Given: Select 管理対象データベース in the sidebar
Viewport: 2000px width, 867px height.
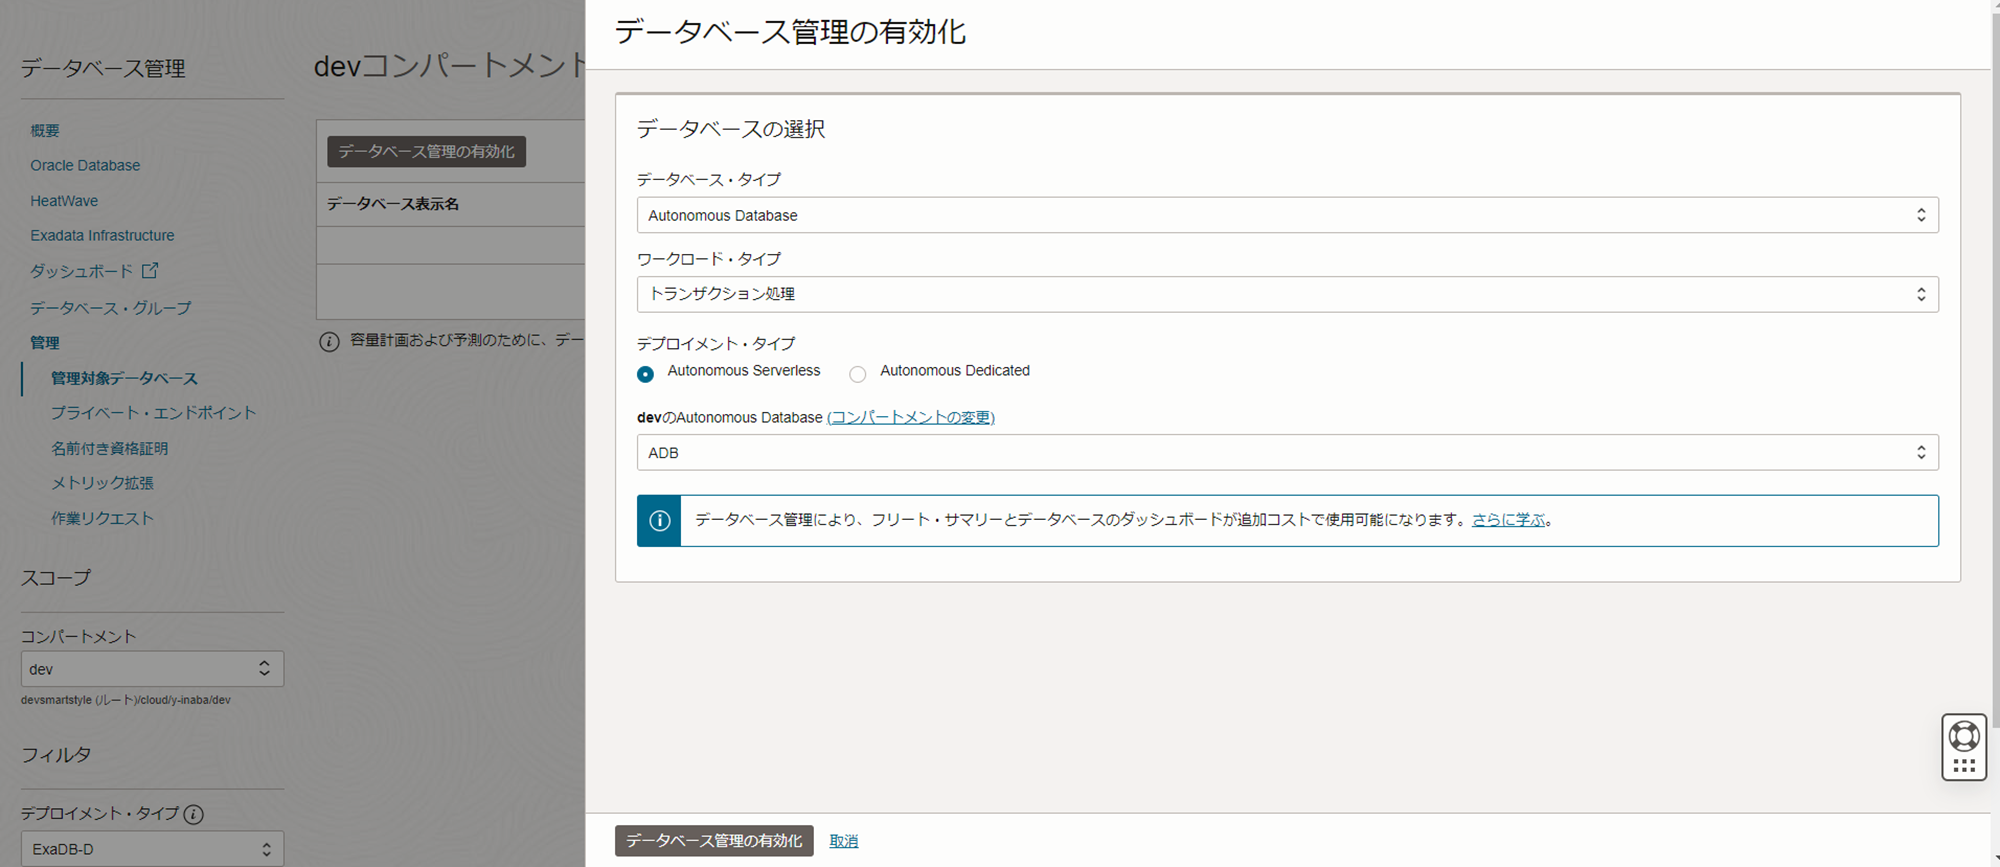Looking at the screenshot, I should 124,378.
